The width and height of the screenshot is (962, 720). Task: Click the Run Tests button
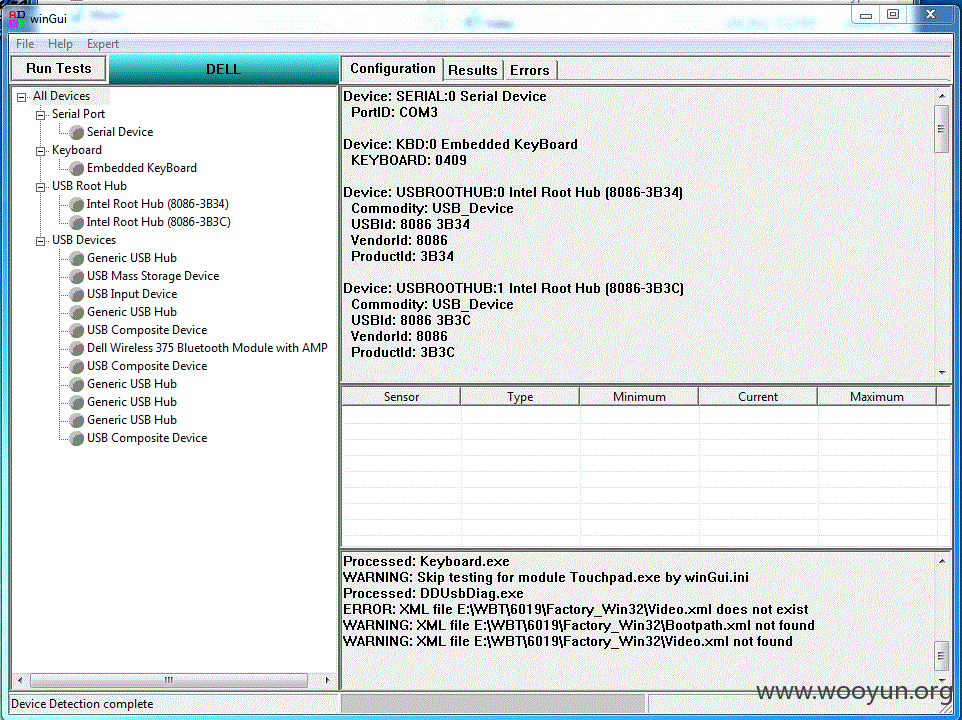point(59,68)
